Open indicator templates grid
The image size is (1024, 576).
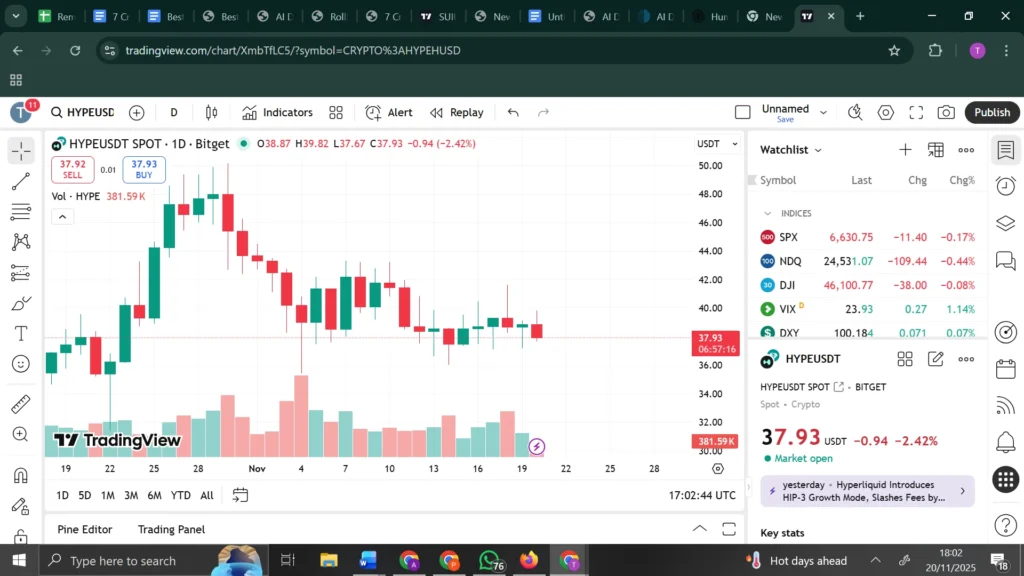point(336,112)
